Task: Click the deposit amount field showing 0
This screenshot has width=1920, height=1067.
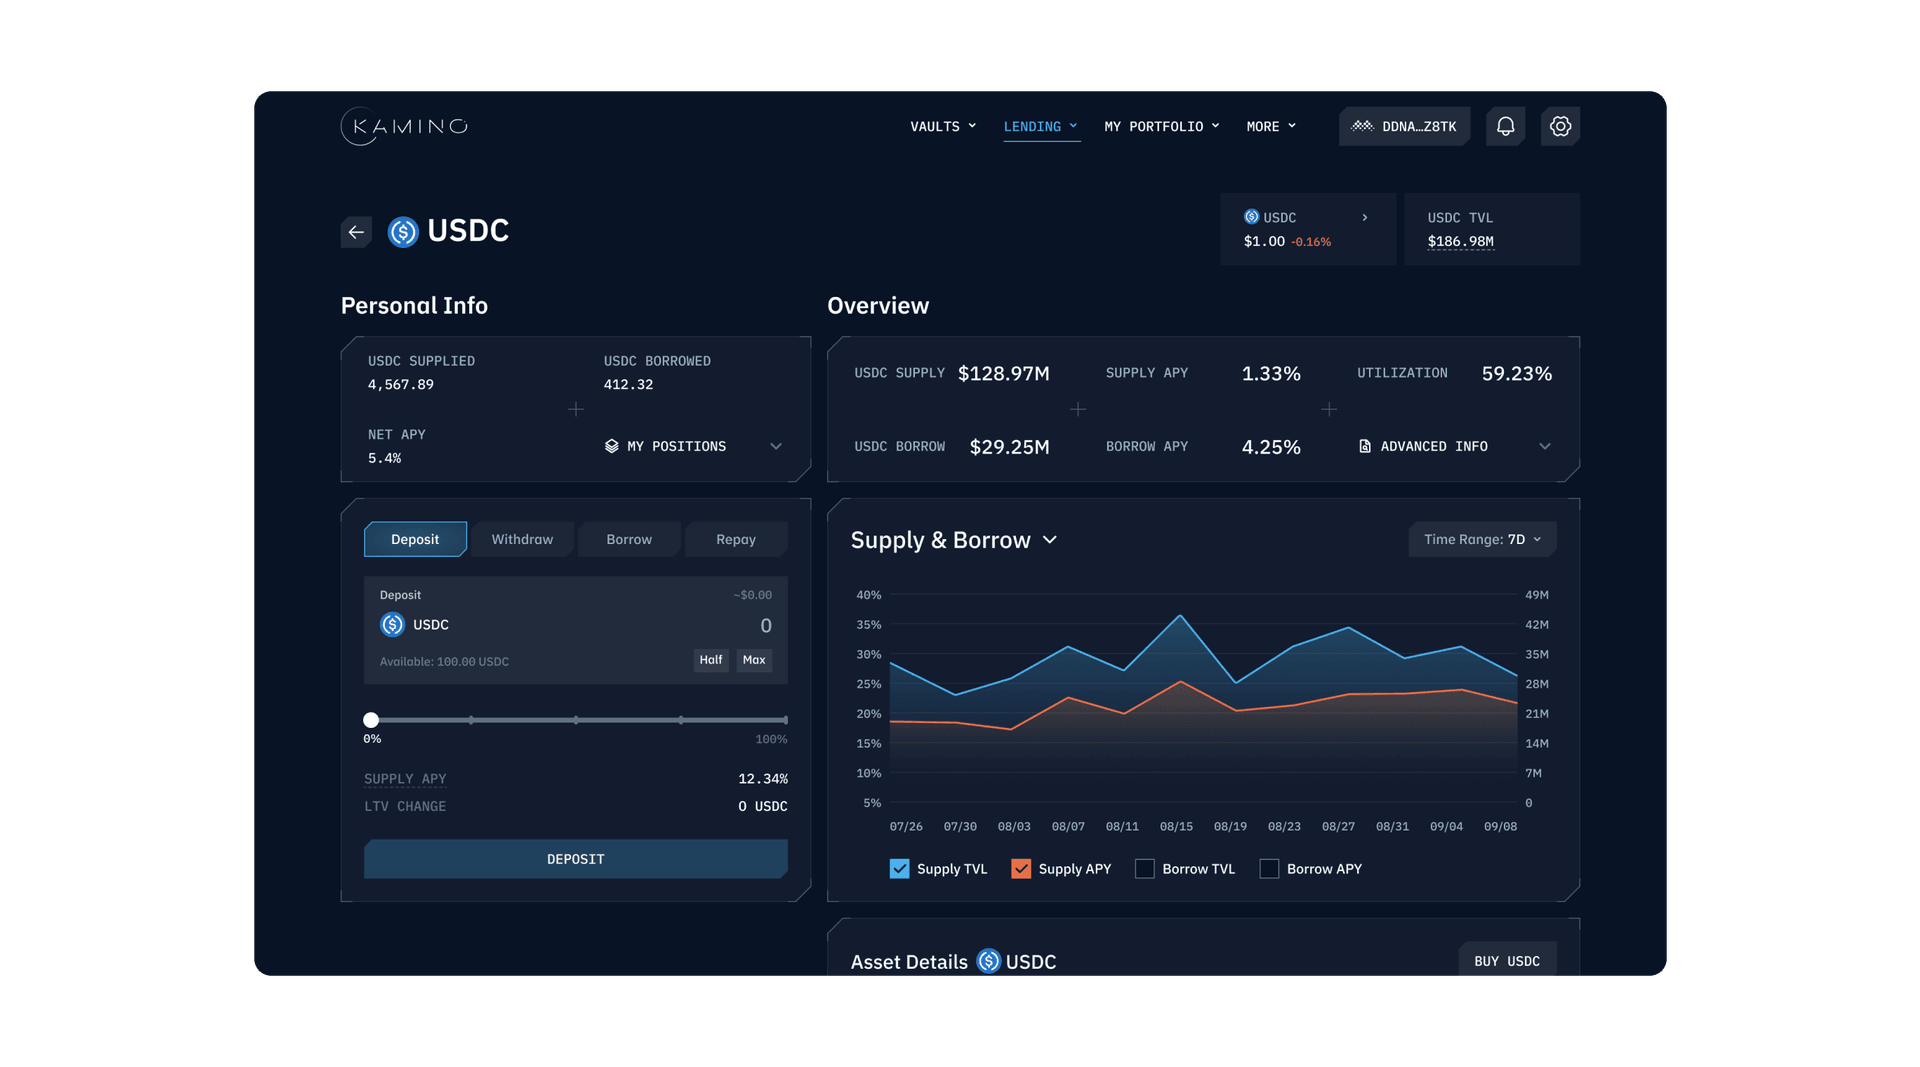Action: 766,626
